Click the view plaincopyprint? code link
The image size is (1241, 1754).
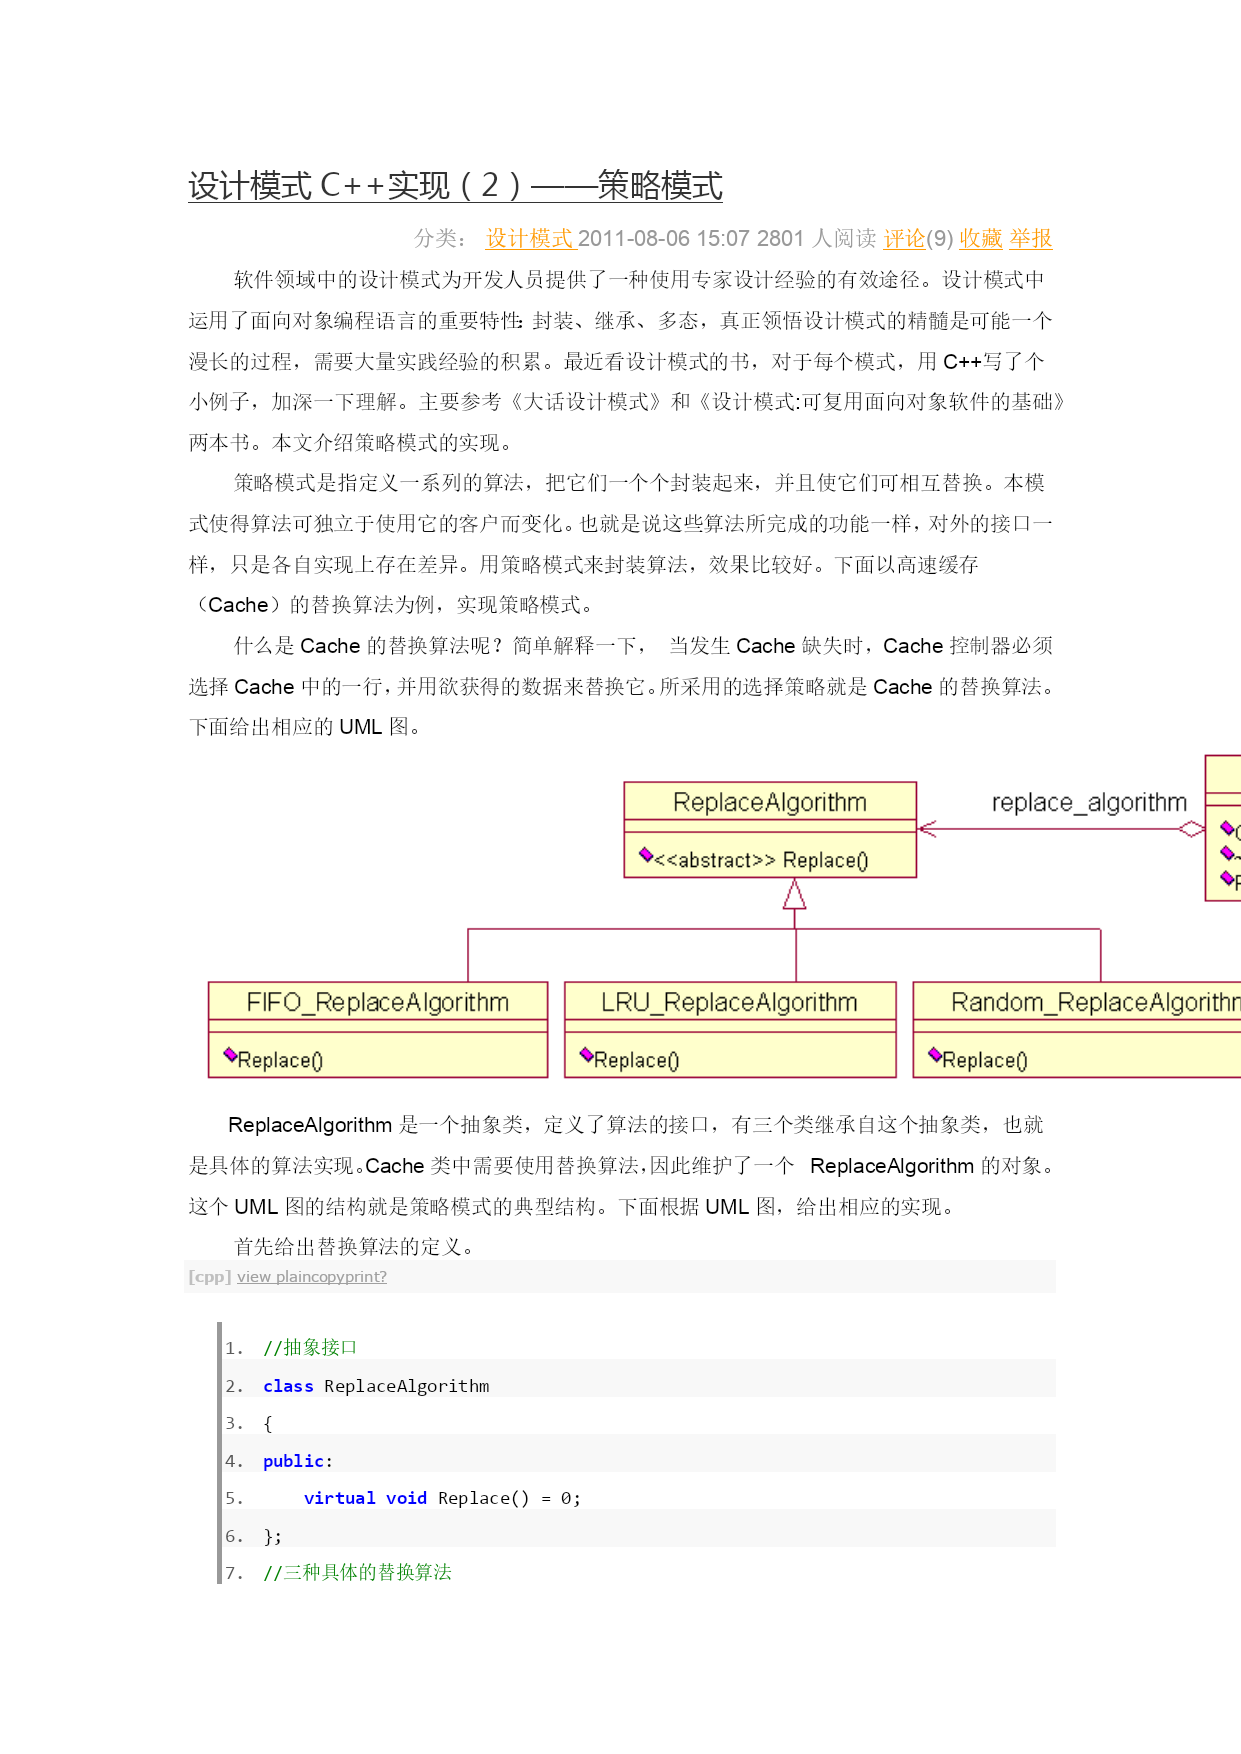pyautogui.click(x=312, y=1277)
